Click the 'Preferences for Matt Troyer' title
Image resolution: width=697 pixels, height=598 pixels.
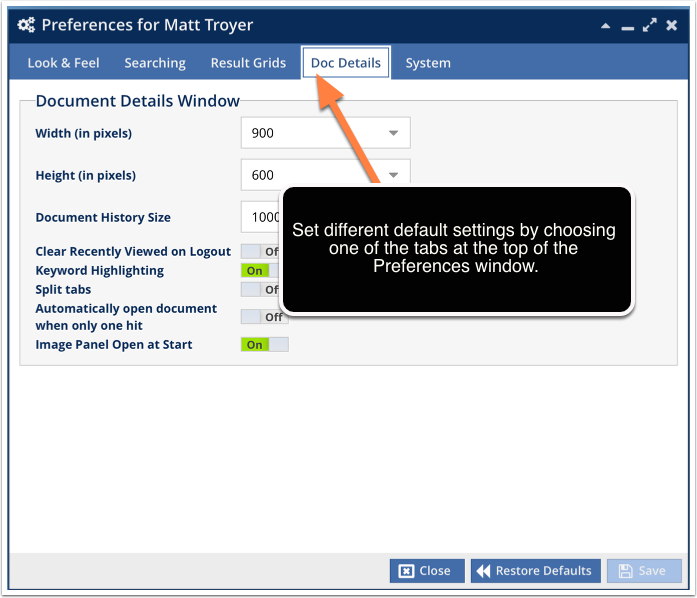click(147, 25)
